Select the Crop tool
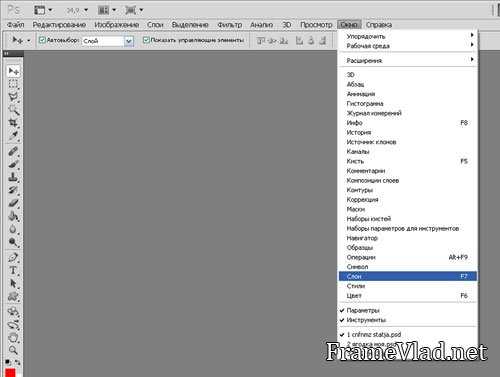Screen dimensions: 500x377 coord(13,123)
